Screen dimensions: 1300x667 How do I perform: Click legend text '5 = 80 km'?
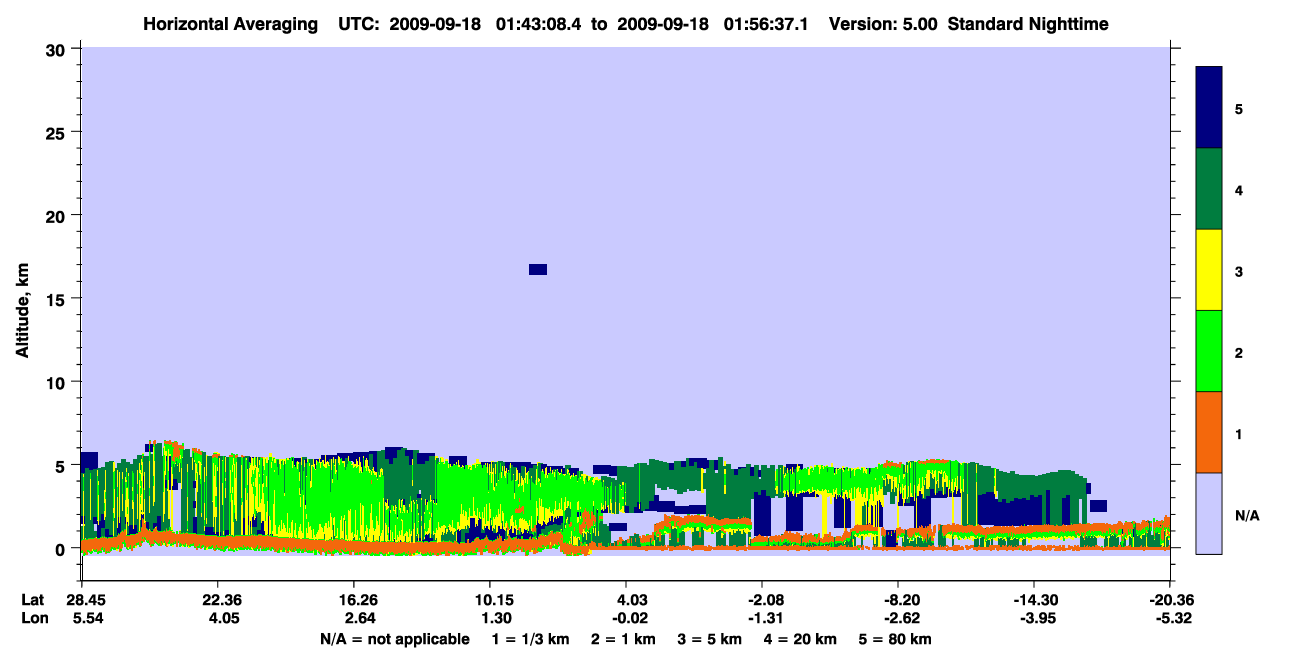pyautogui.click(x=895, y=639)
